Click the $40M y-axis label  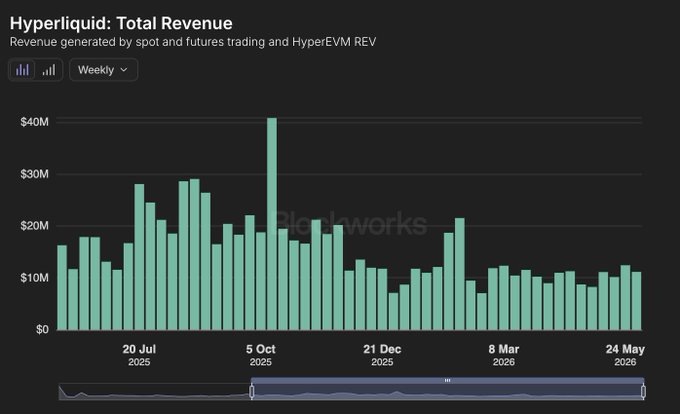(x=34, y=122)
